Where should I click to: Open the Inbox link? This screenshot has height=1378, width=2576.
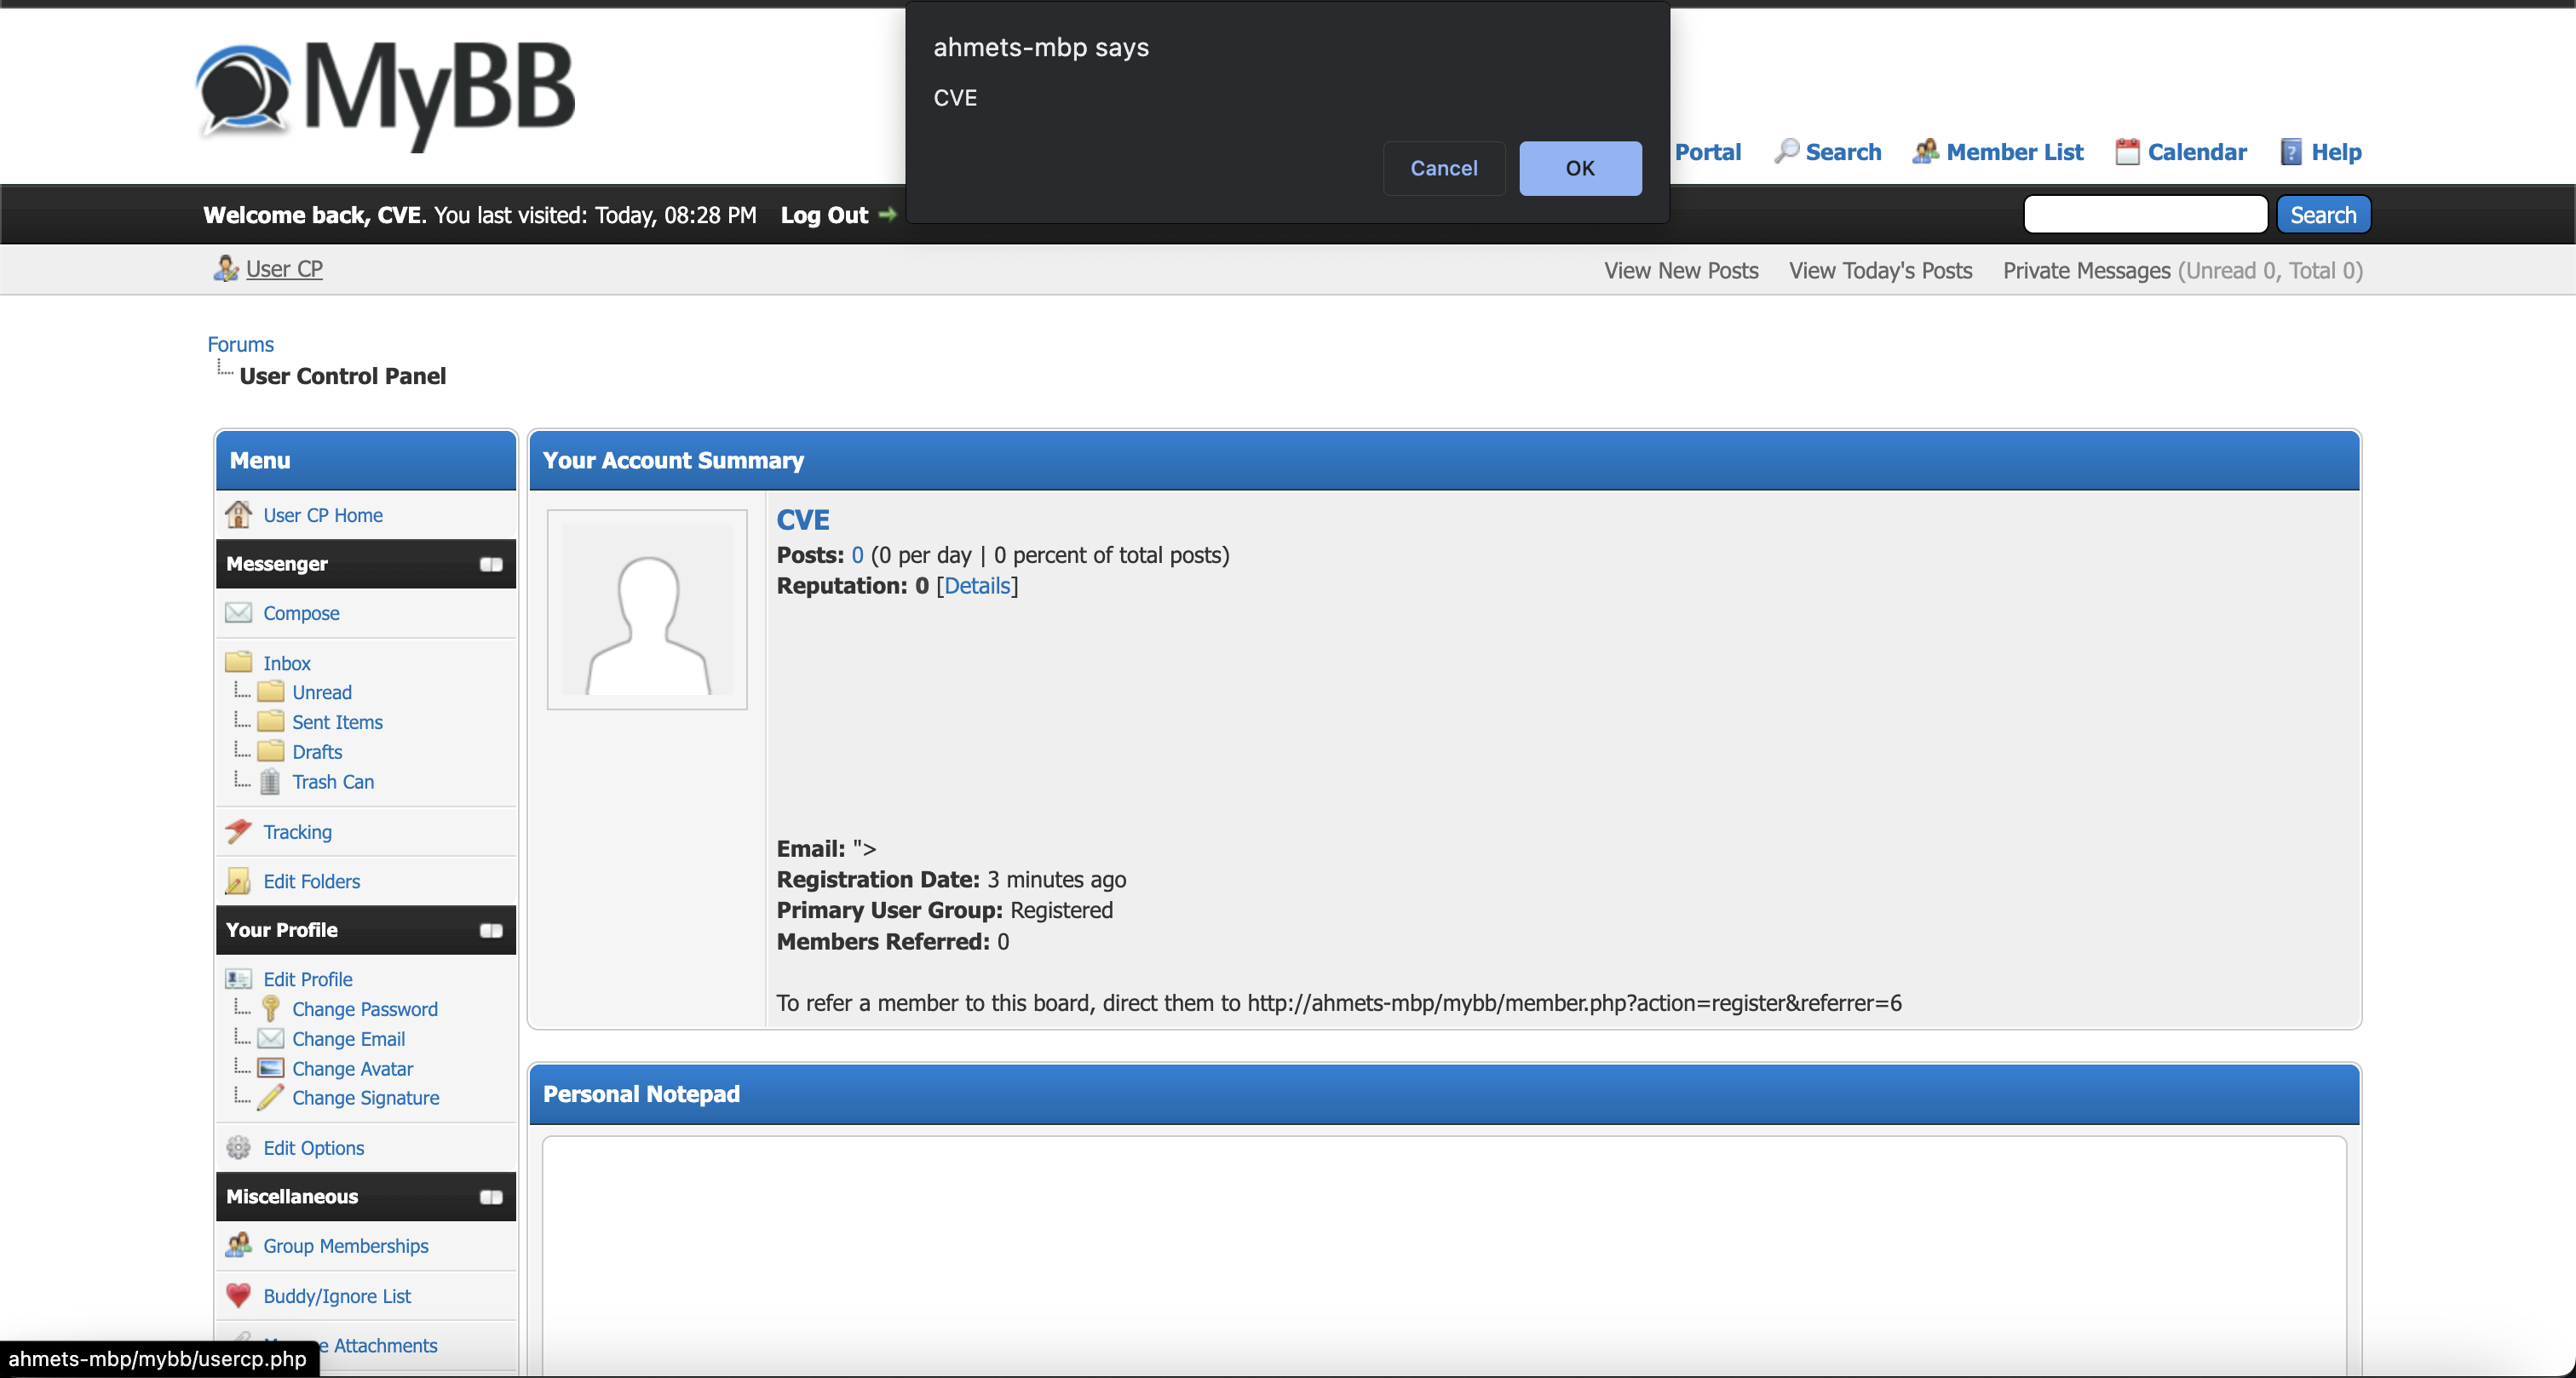click(287, 663)
